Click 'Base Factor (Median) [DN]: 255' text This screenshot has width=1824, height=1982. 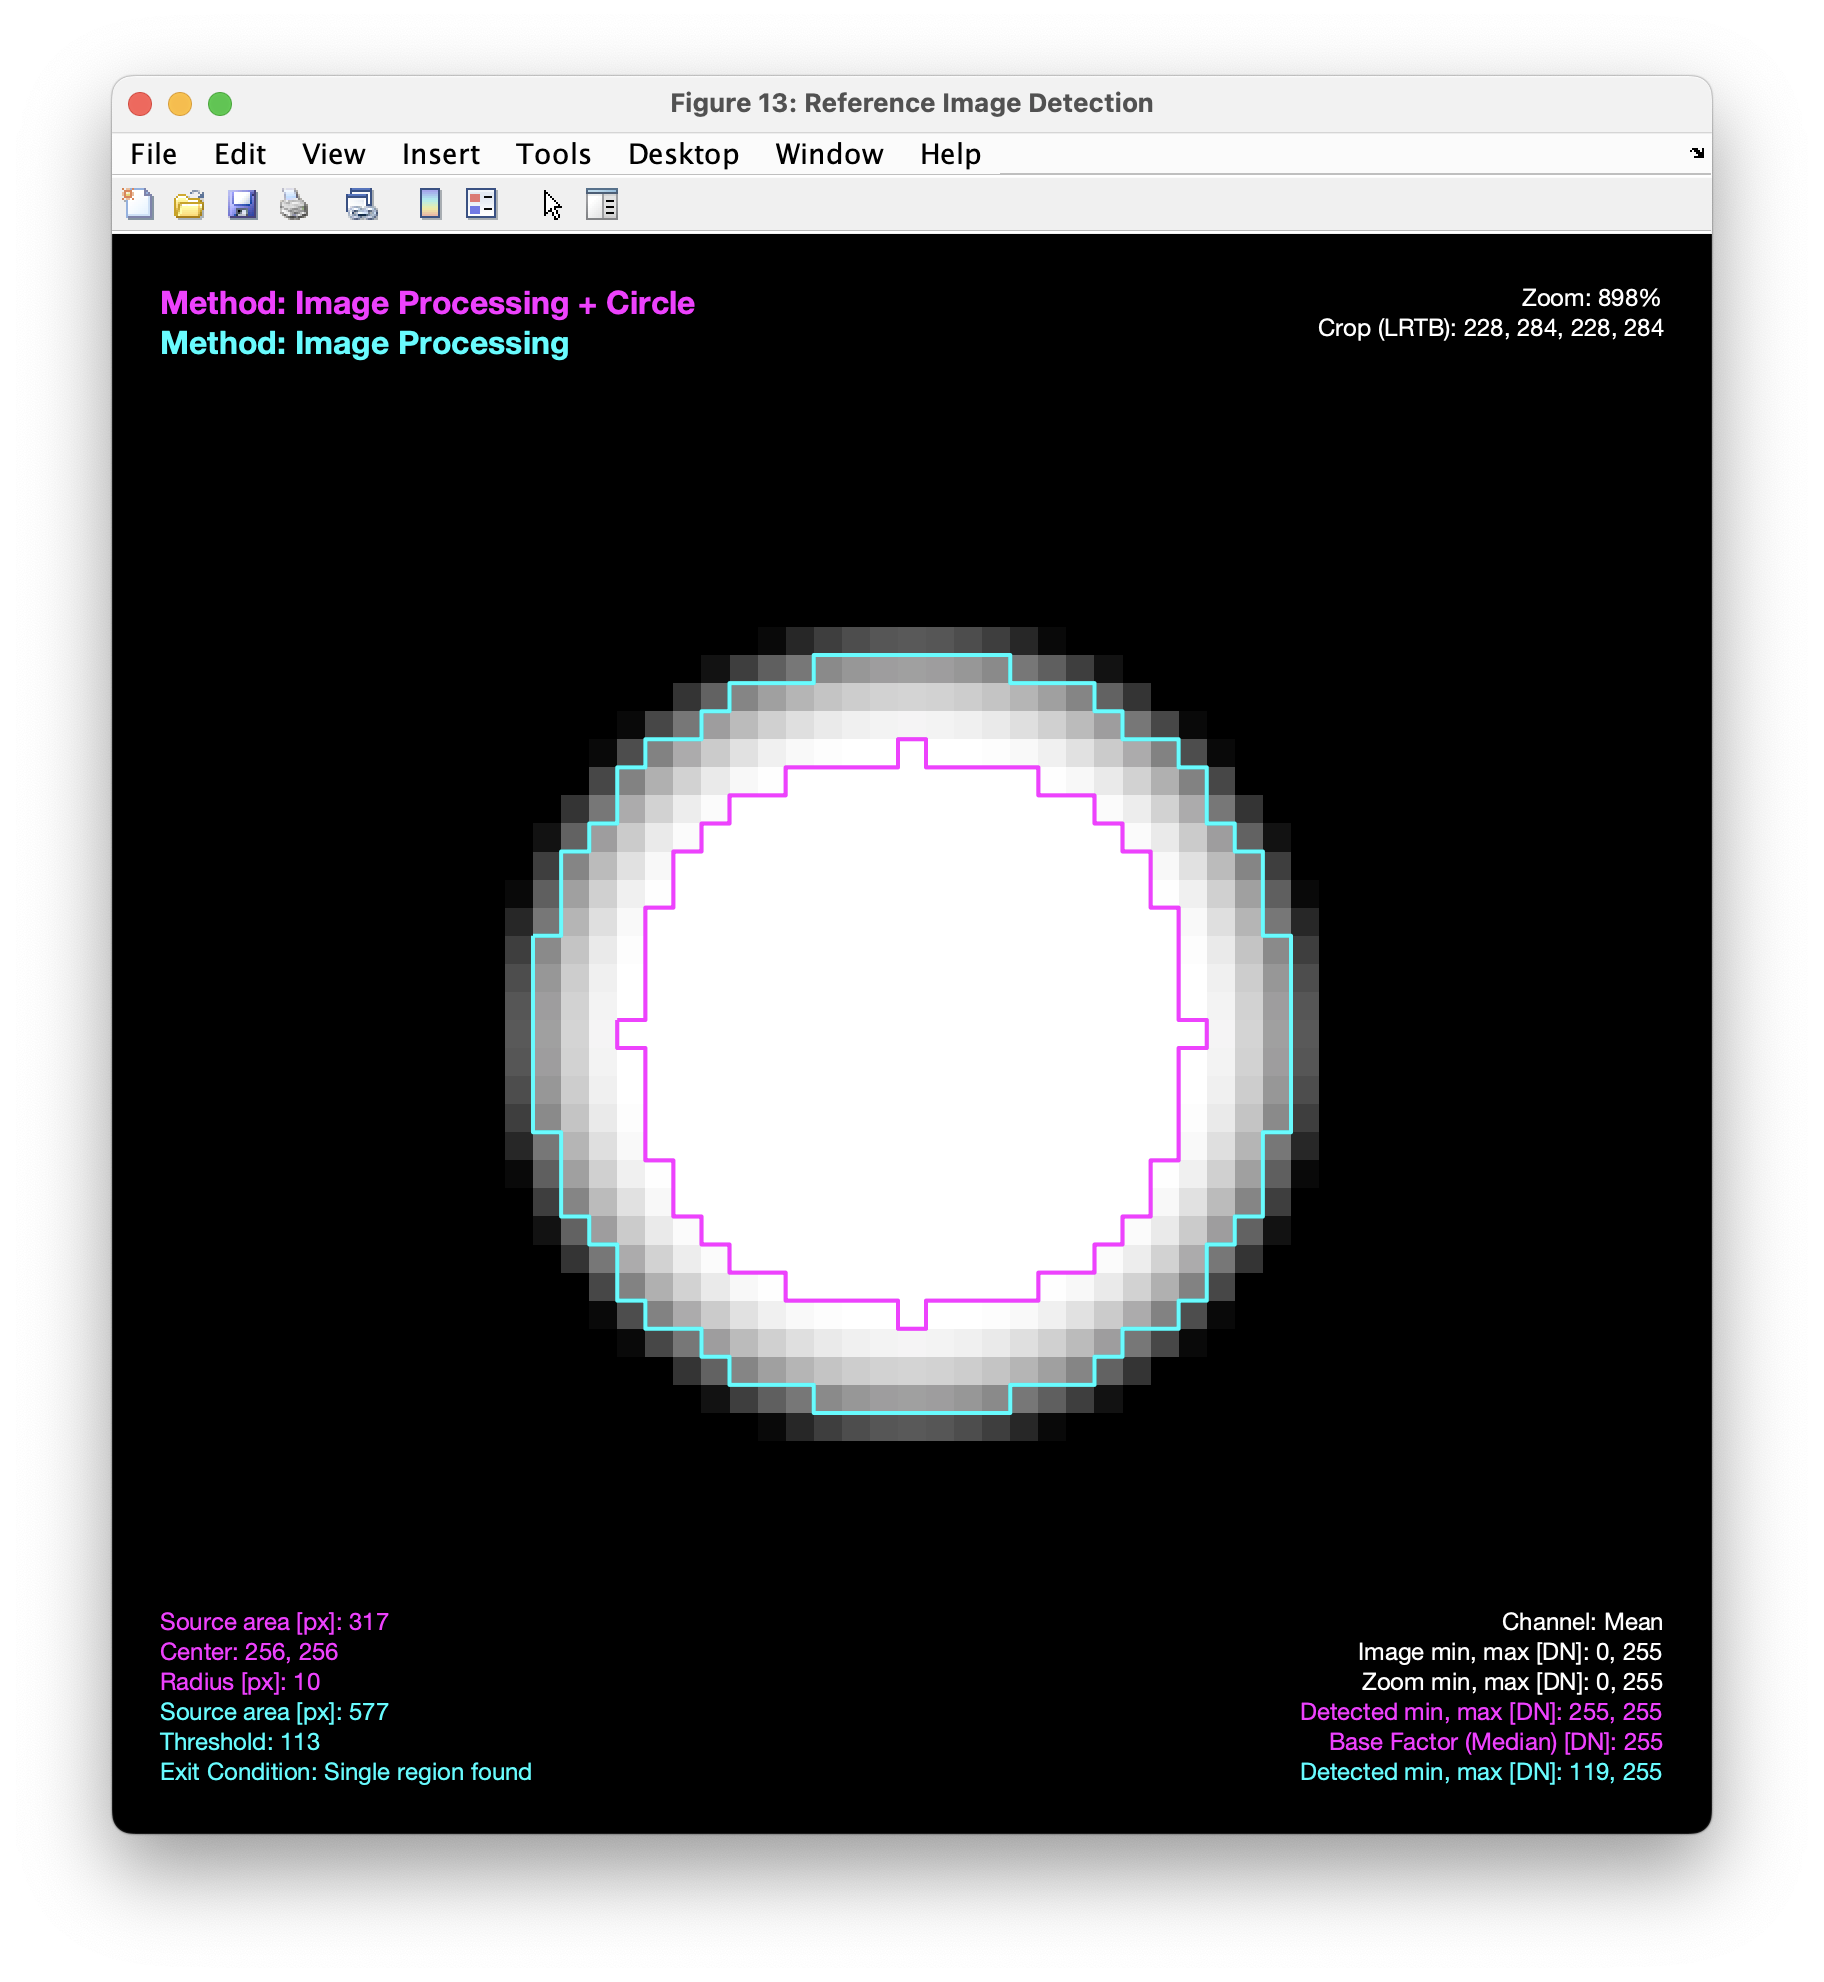(1496, 1742)
